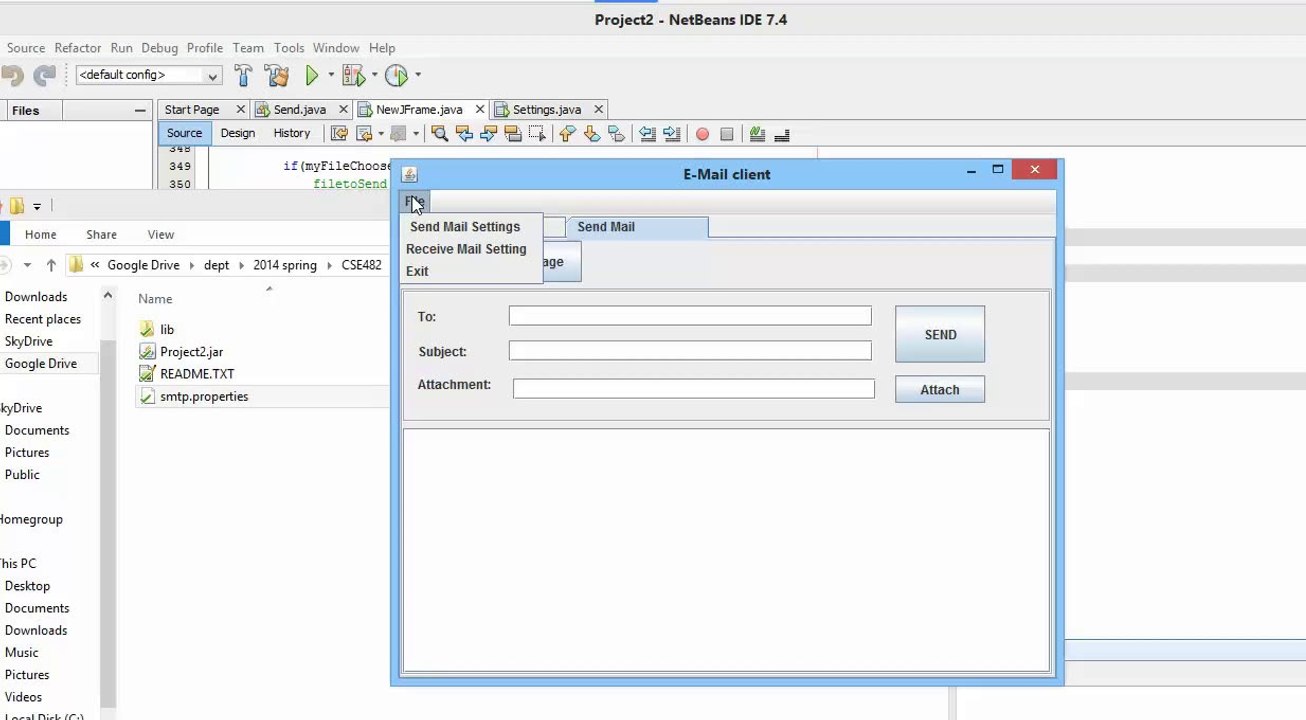This screenshot has width=1306, height=720.
Task: Run the project with the green play icon
Action: click(312, 75)
